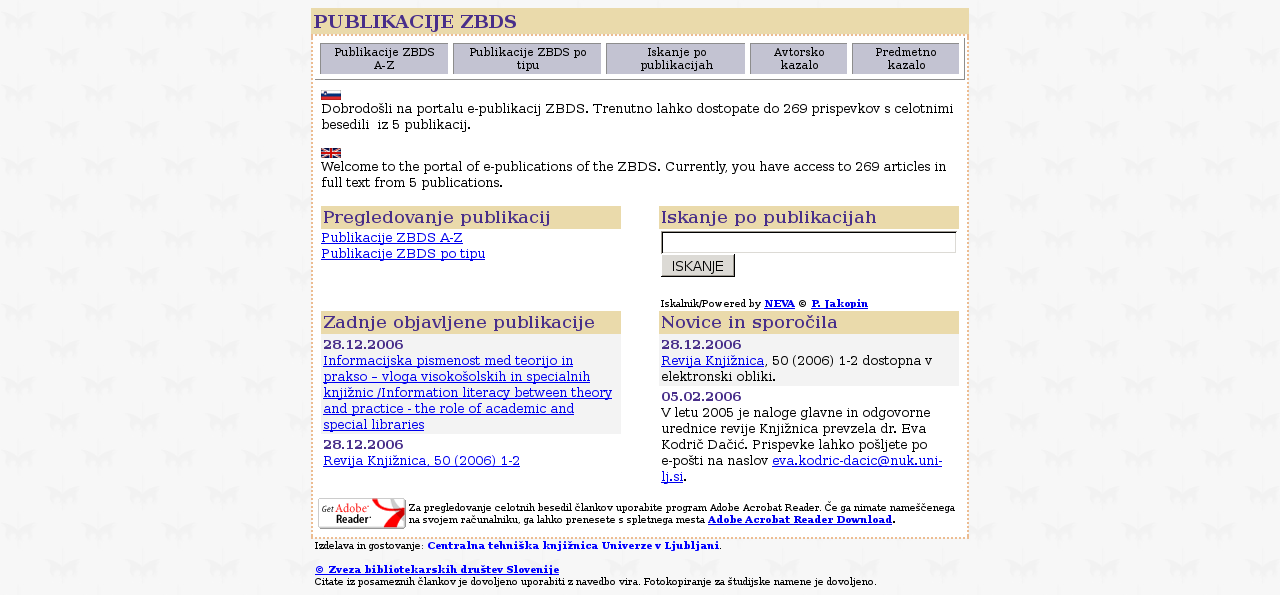Open the Predmetno kazalo tab
This screenshot has width=1280, height=595.
pos(905,58)
